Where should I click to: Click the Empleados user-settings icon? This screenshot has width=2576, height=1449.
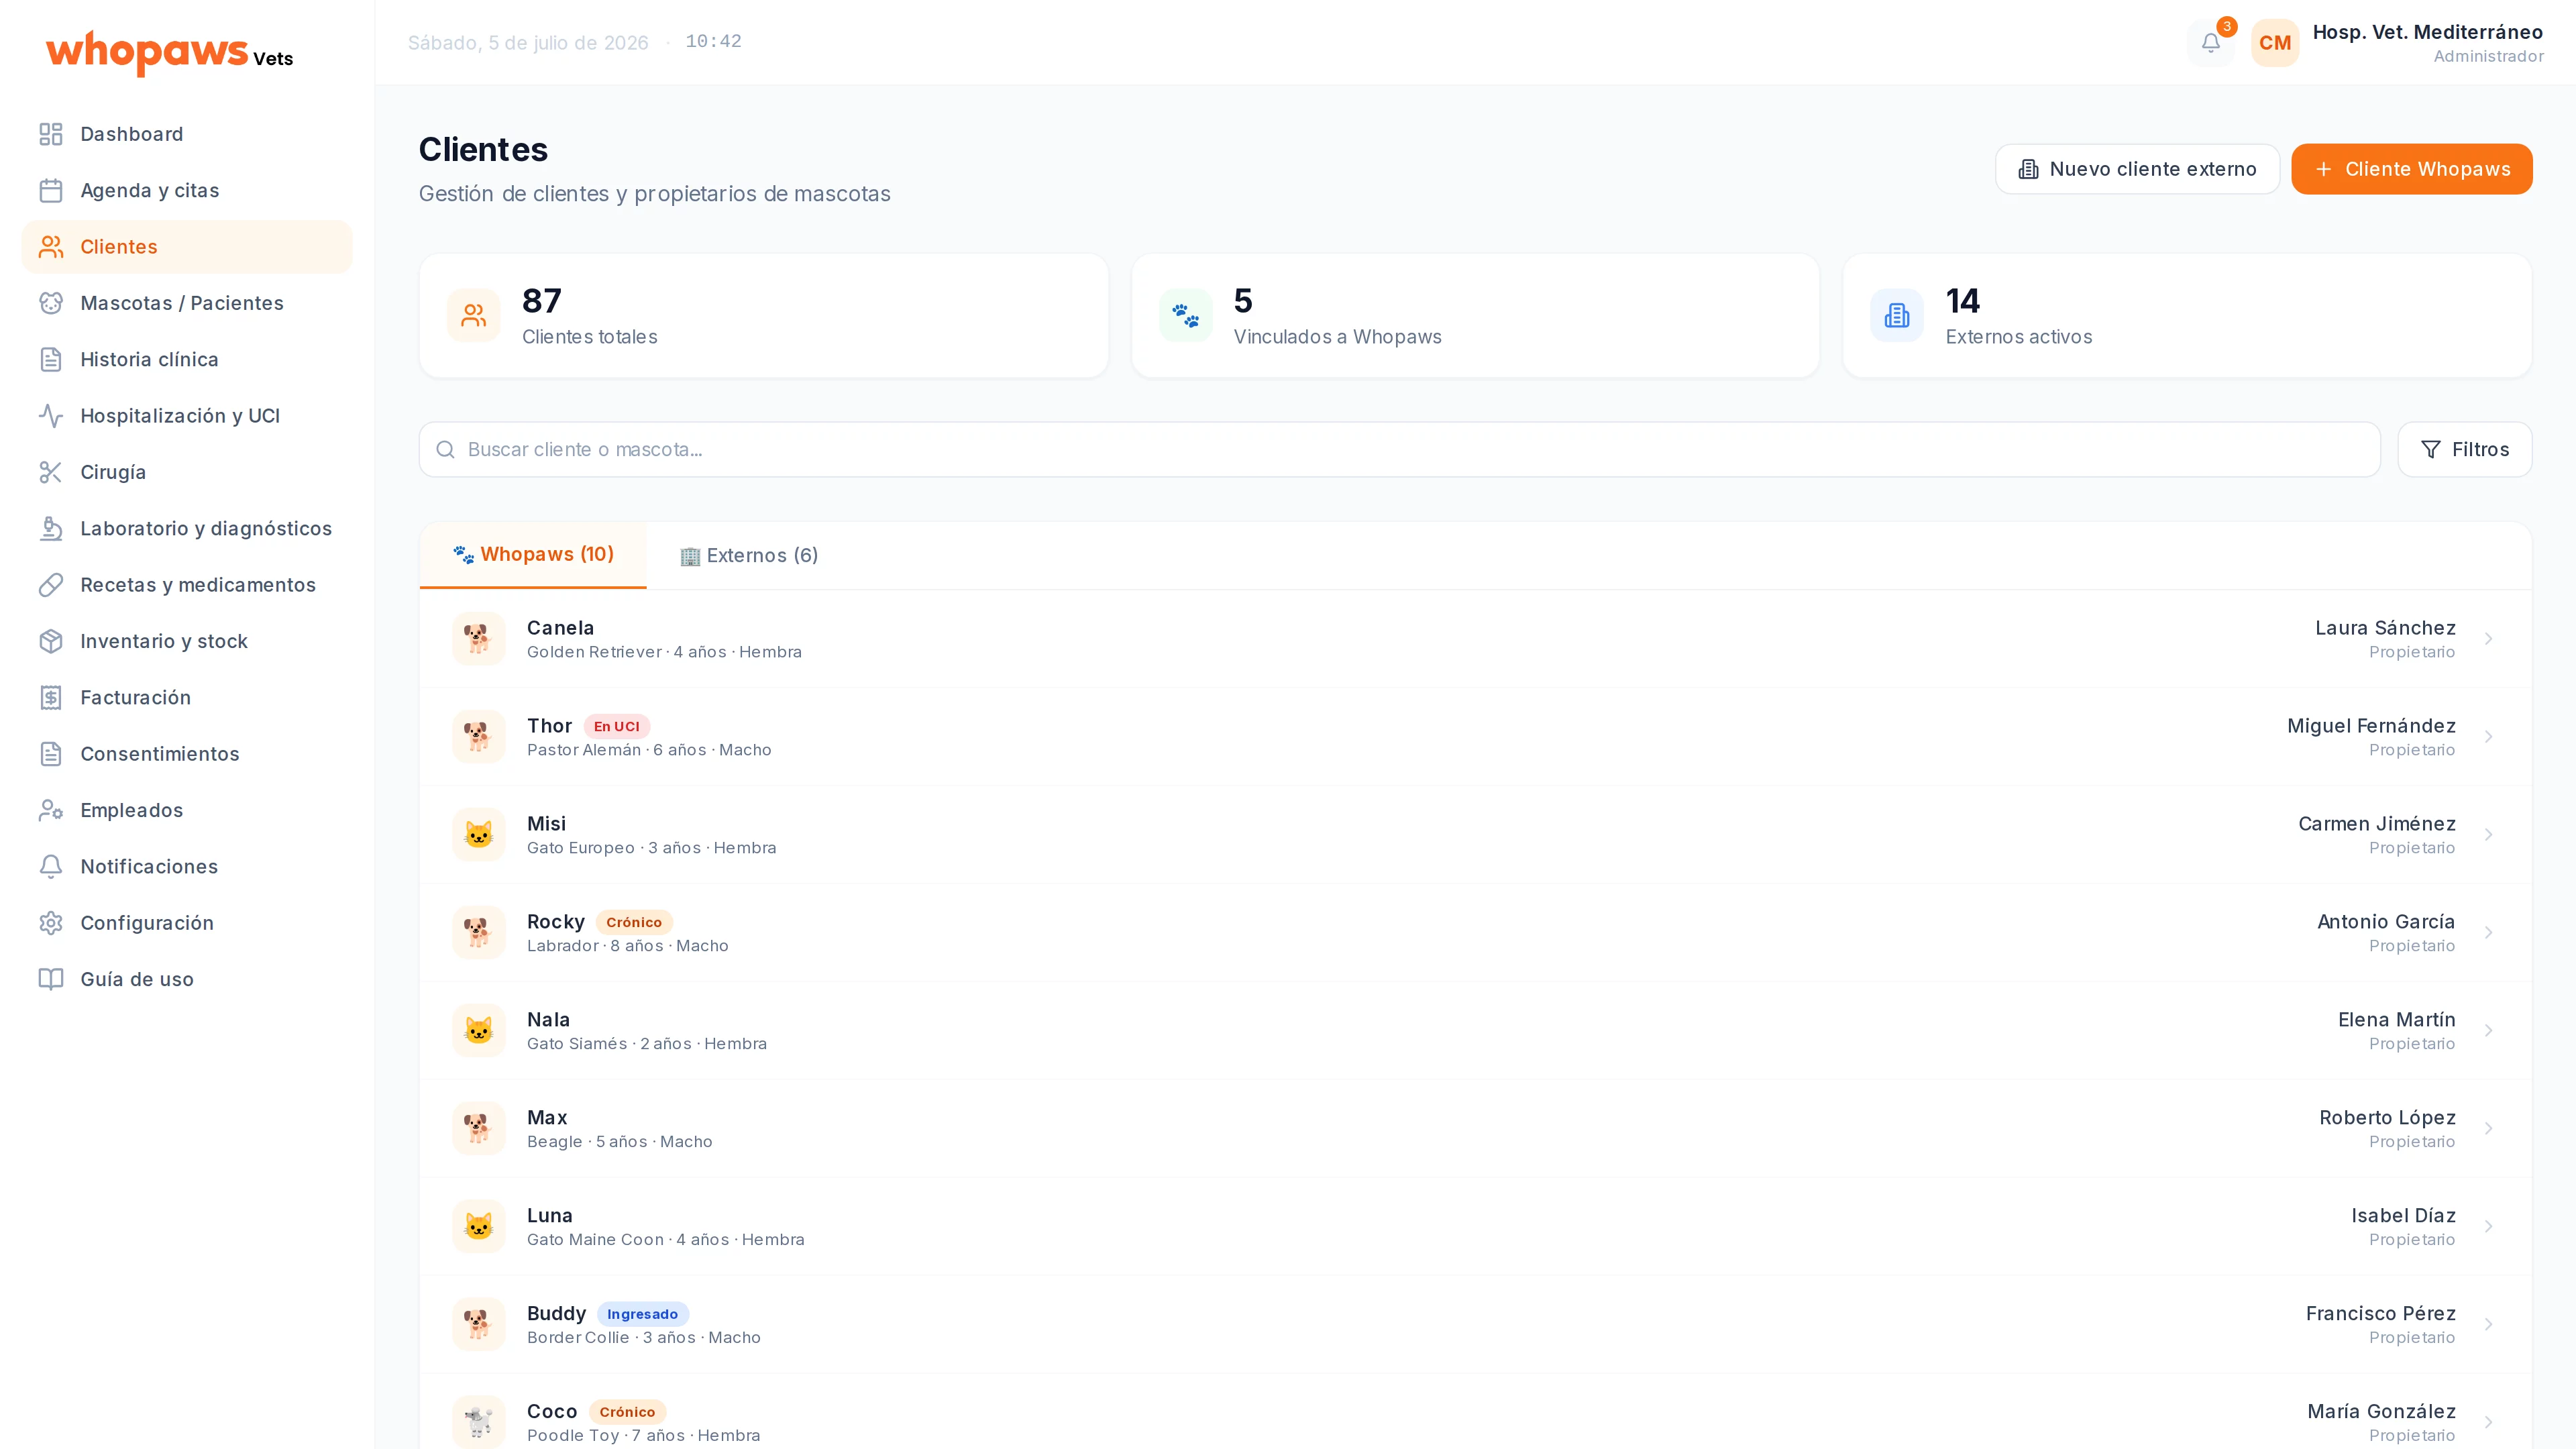(x=51, y=810)
